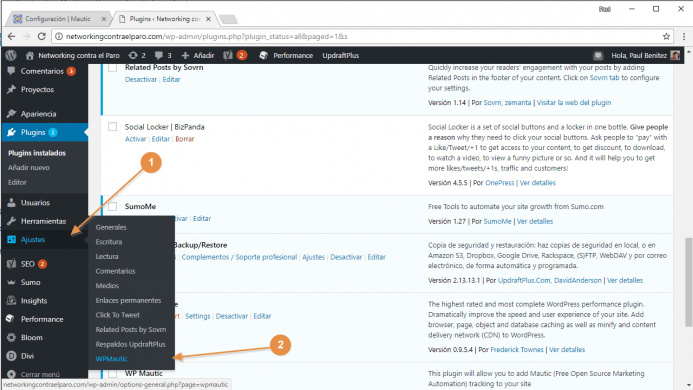This screenshot has width=693, height=390.
Task: Open the Sovrn tab link
Action: pos(605,77)
